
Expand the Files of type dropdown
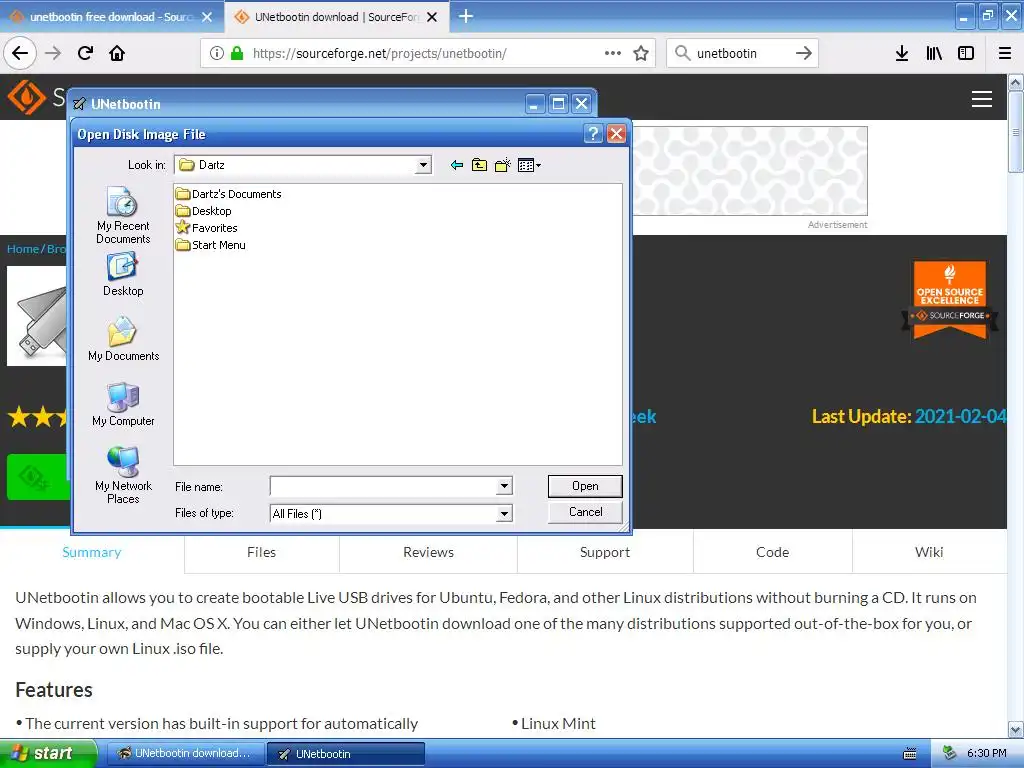point(504,514)
